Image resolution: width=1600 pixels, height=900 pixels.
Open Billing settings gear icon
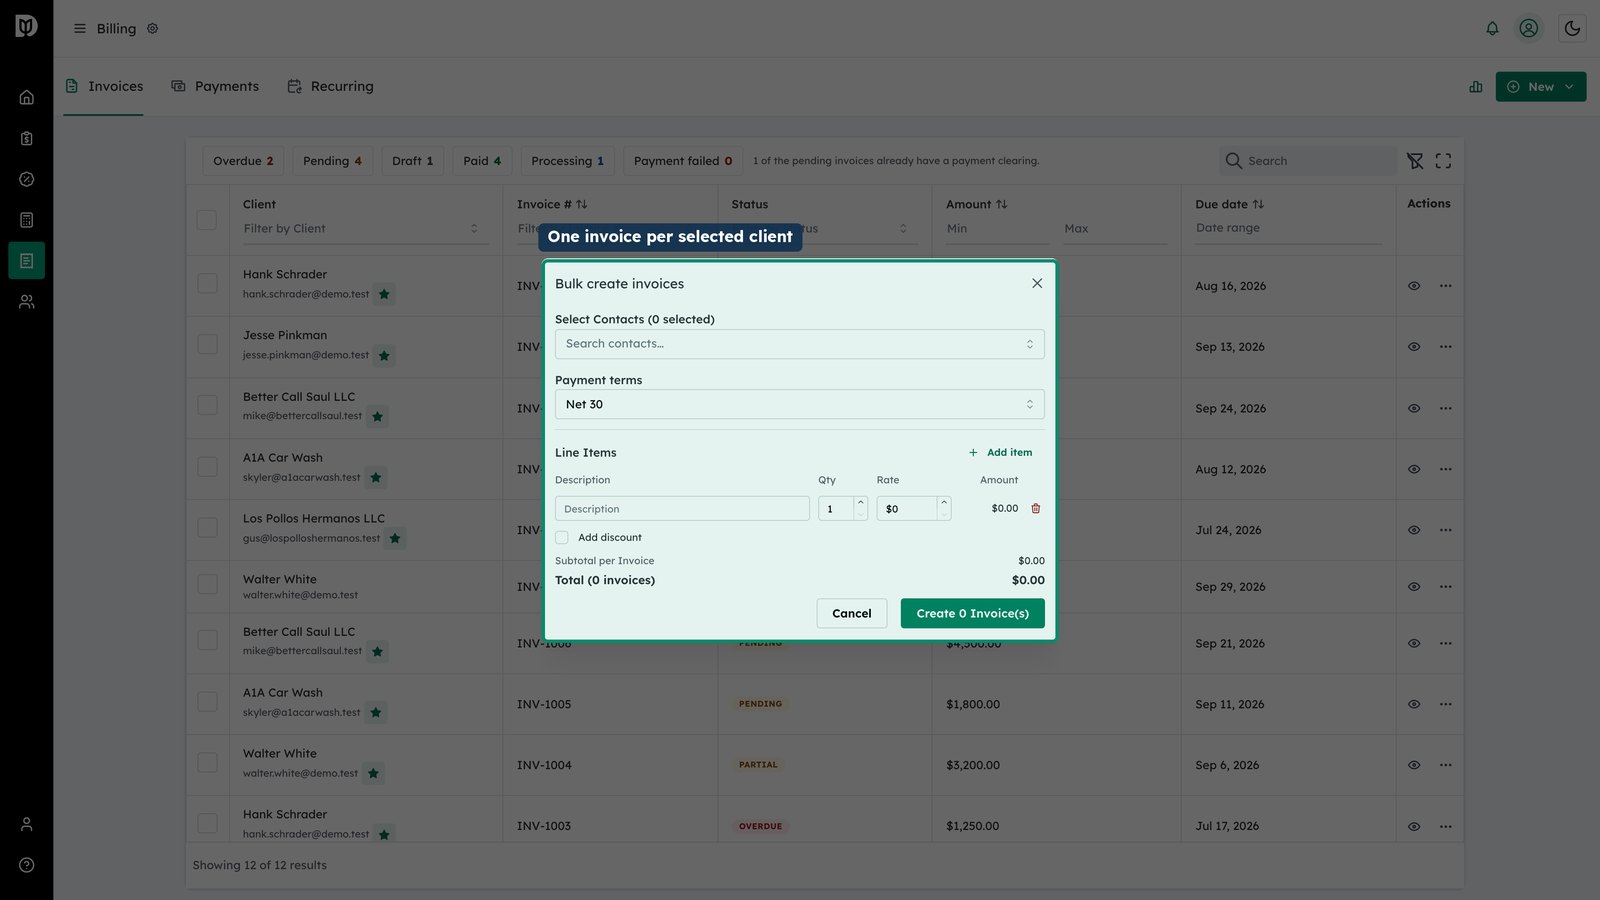(x=153, y=29)
